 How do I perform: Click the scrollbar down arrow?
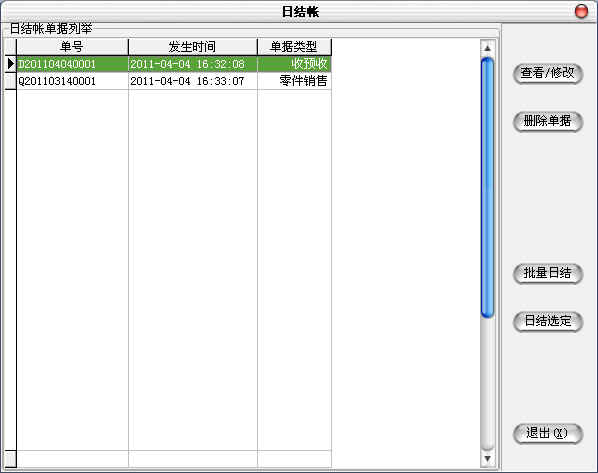point(487,459)
